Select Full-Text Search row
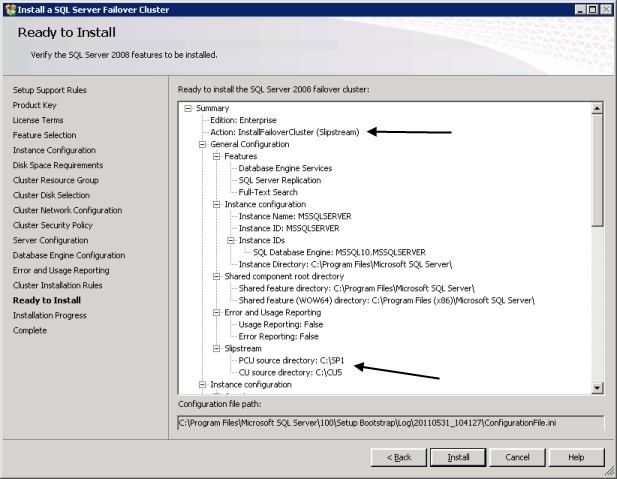This screenshot has height=479, width=617. (268, 192)
